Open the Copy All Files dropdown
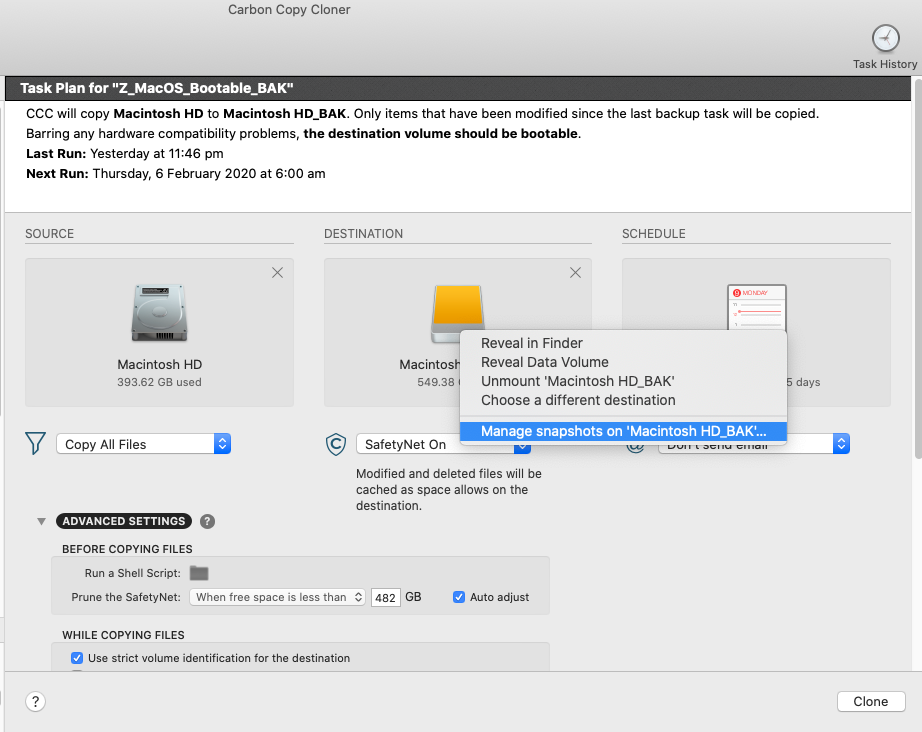922x732 pixels. 143,444
